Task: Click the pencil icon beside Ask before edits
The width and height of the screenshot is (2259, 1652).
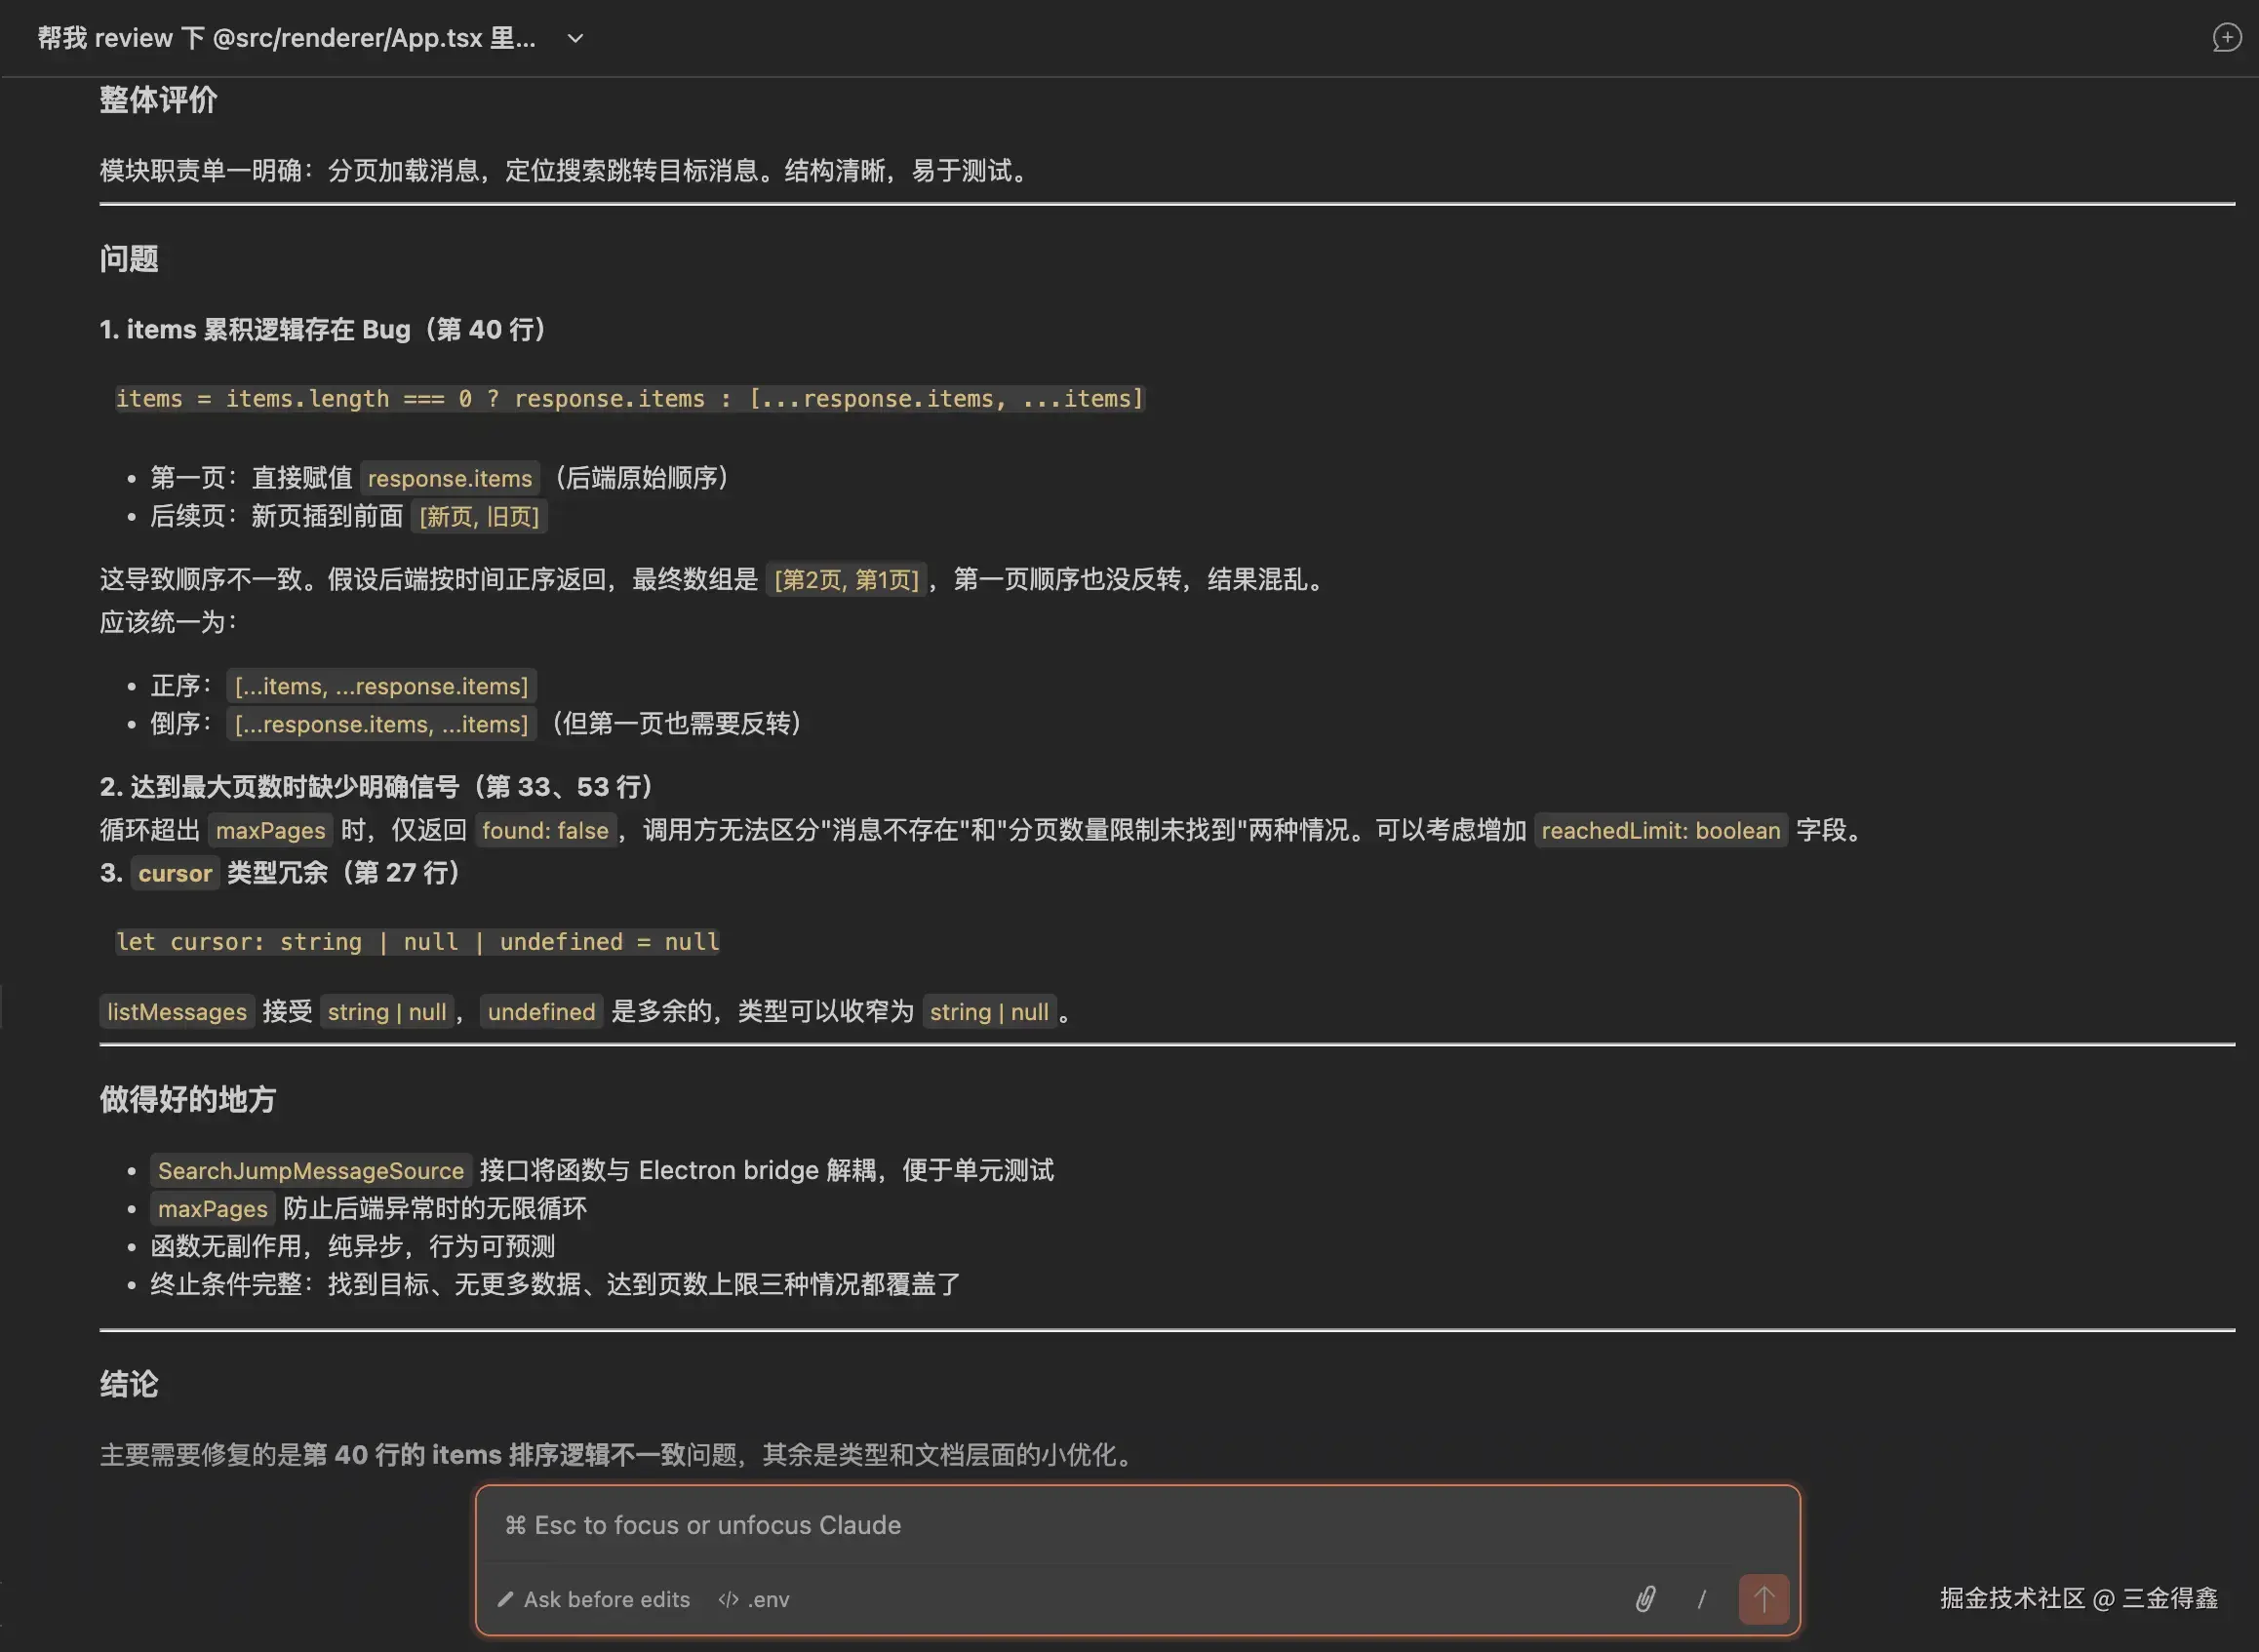Action: coord(506,1599)
